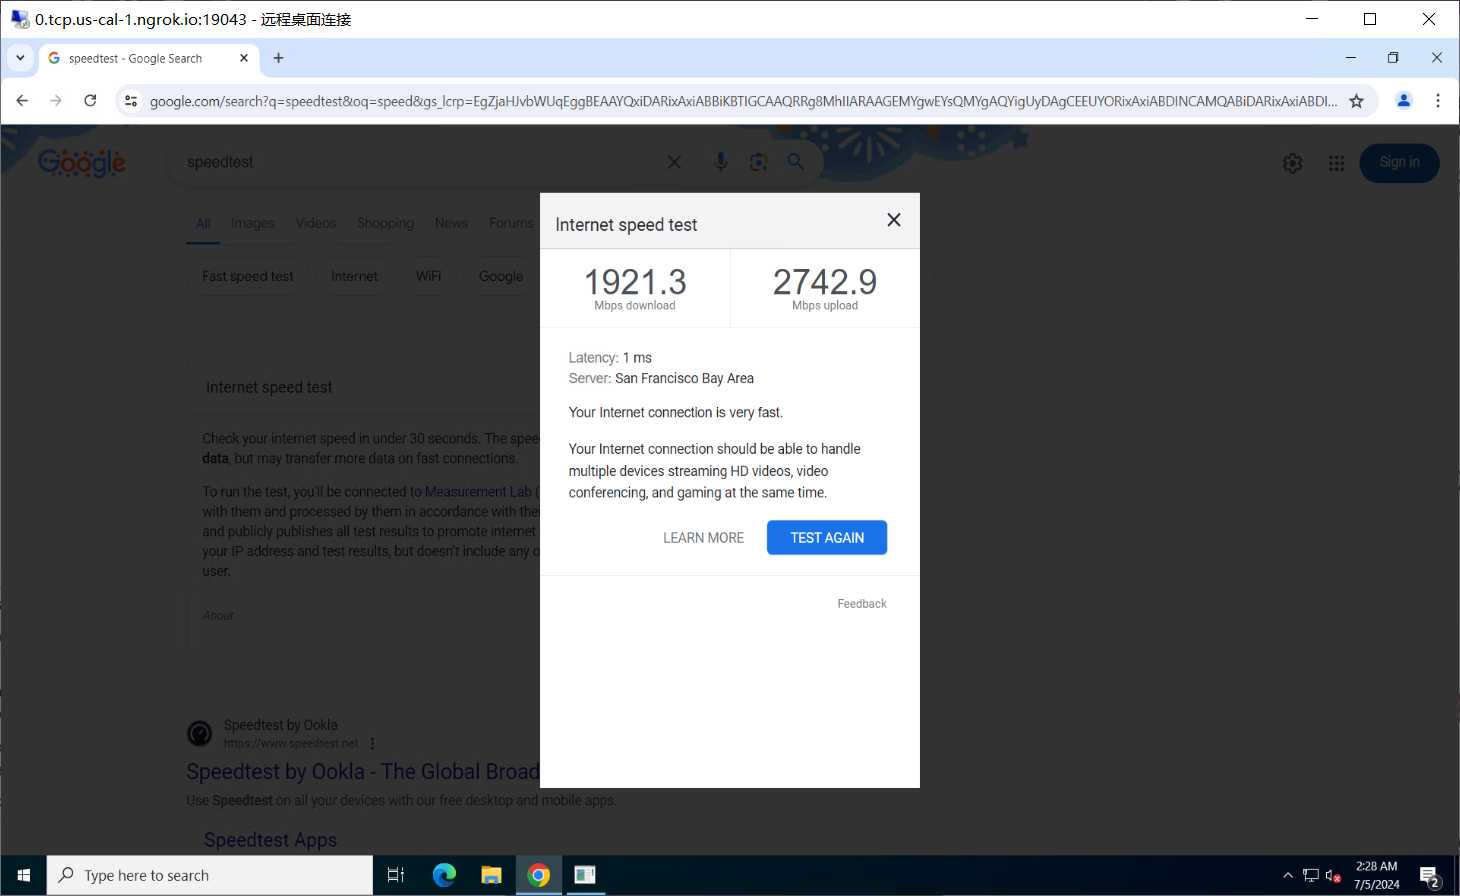Switch to the Shopping results tab
Screen dimensions: 1460x896
tap(385, 223)
